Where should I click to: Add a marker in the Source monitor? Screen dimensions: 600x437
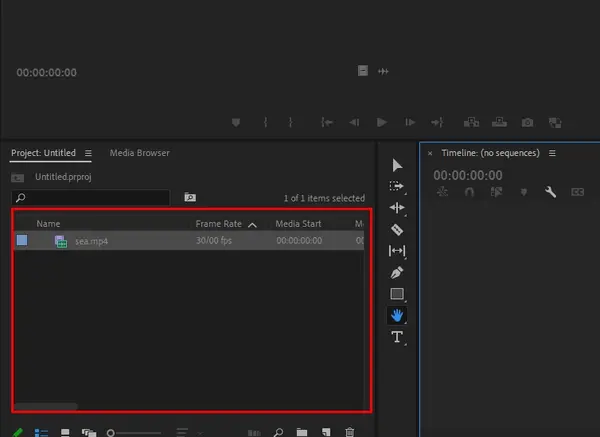click(x=236, y=122)
